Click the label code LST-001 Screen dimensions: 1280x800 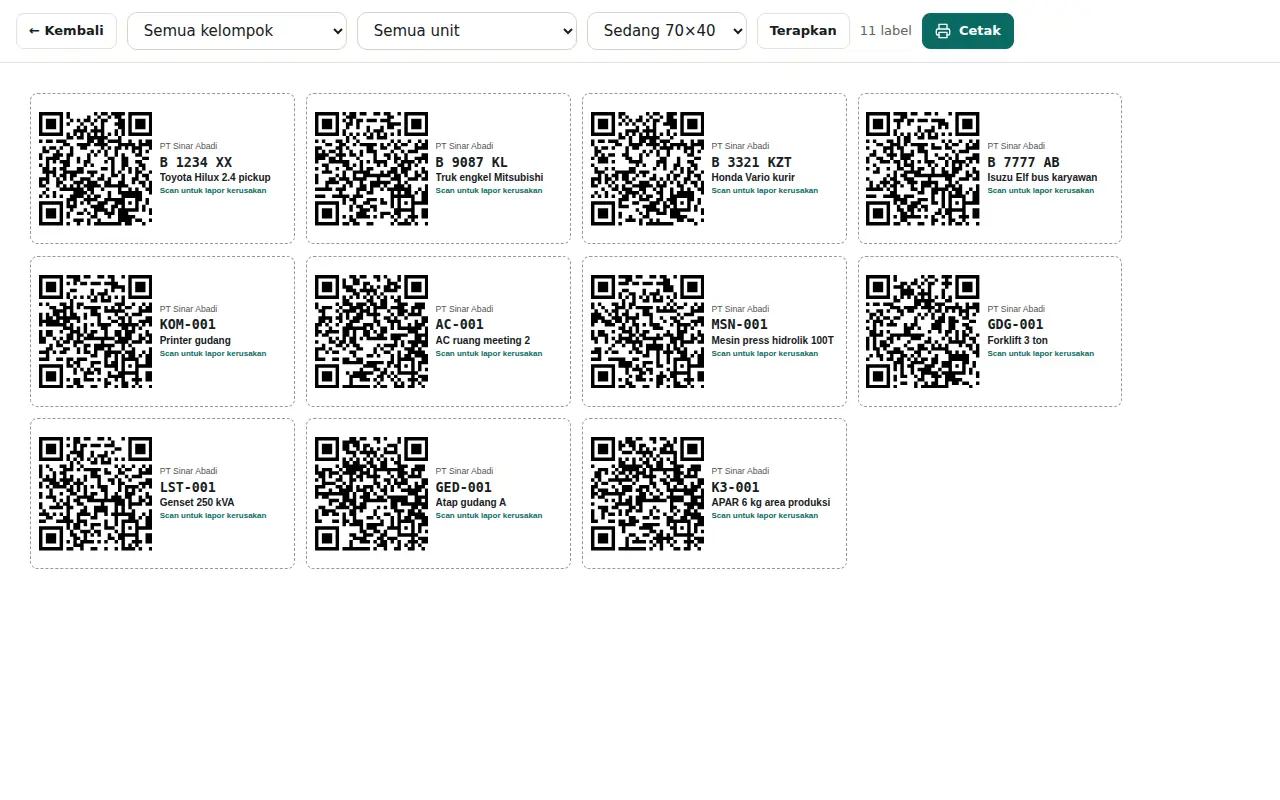point(188,487)
